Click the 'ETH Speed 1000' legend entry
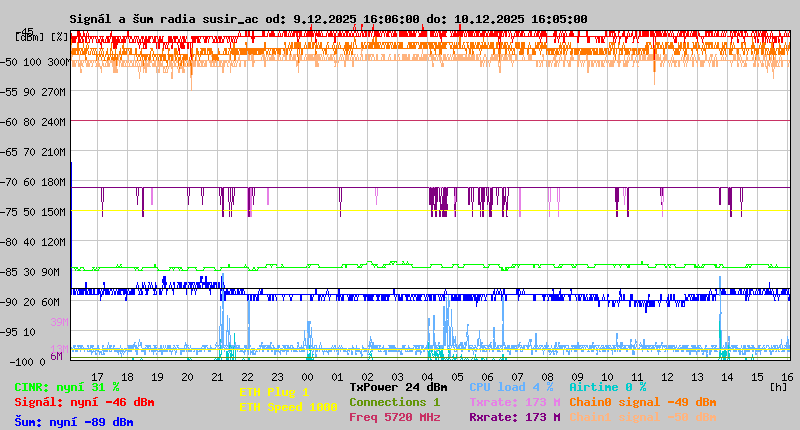The height and width of the screenshot is (430, 800). (288, 407)
